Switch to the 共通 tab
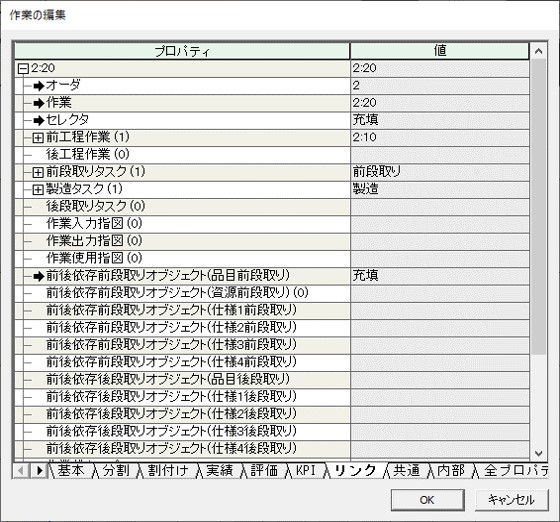This screenshot has width=560, height=522. (x=406, y=471)
